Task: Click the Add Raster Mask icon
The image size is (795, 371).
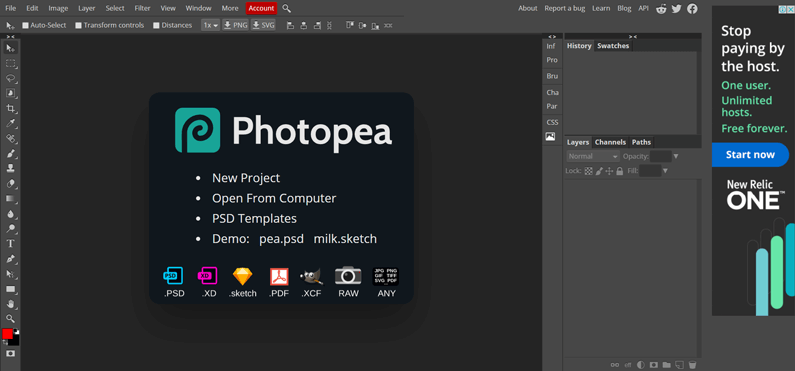Action: pos(654,364)
